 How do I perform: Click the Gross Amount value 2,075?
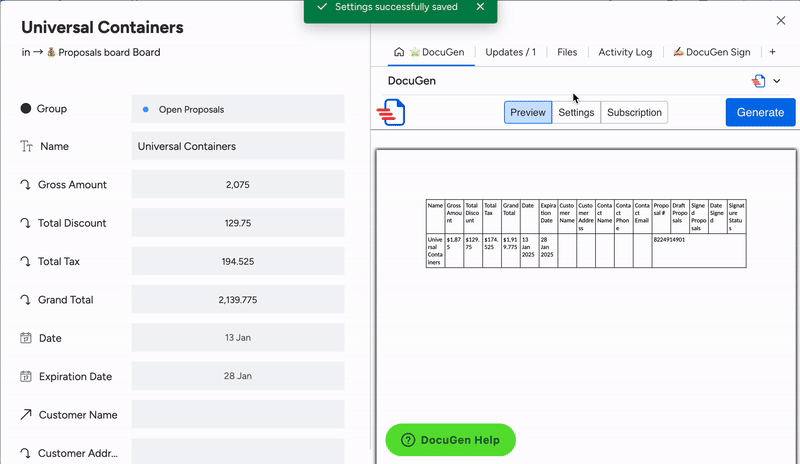238,184
